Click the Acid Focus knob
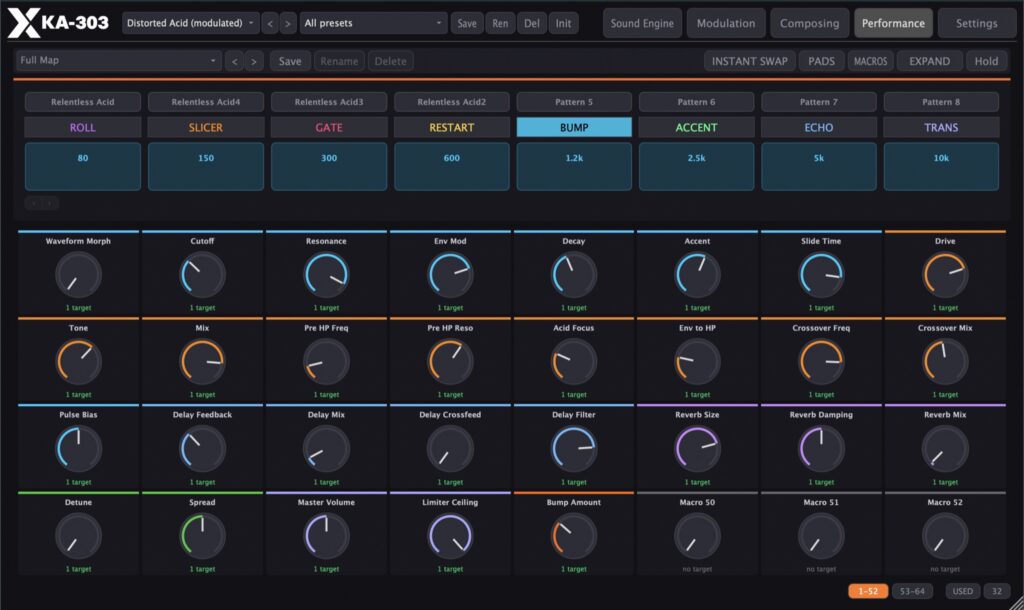This screenshot has width=1024, height=610. click(574, 362)
